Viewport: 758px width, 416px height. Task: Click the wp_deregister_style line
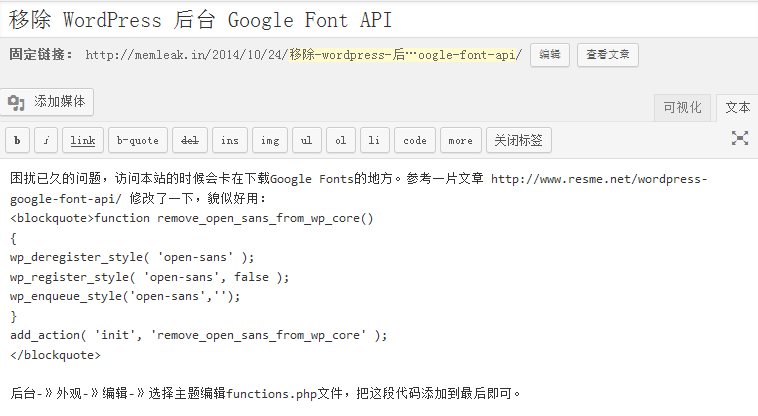pyautogui.click(x=131, y=257)
